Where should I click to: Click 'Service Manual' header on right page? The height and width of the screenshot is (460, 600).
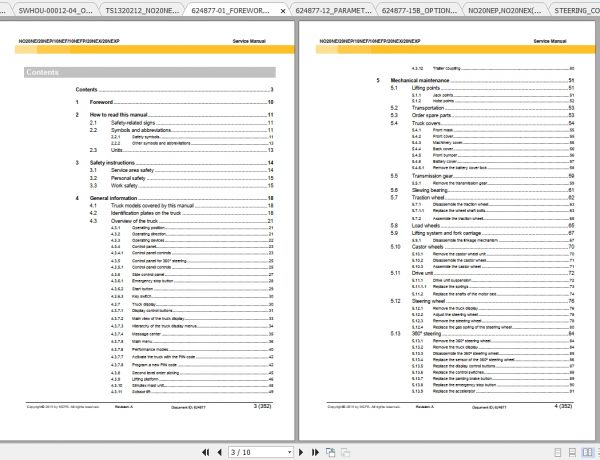coord(550,41)
